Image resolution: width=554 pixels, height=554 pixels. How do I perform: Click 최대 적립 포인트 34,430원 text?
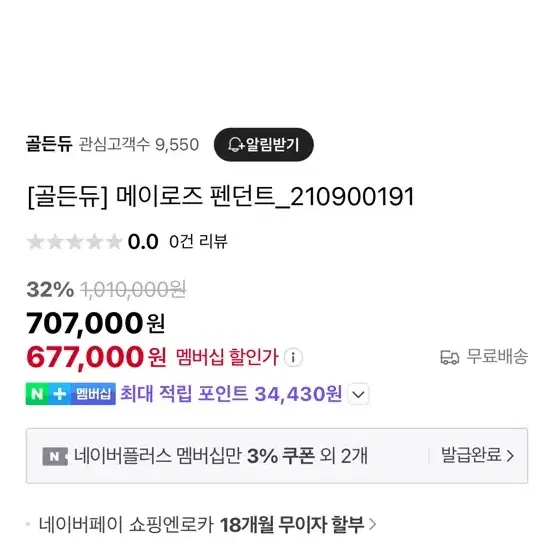[x=231, y=394]
